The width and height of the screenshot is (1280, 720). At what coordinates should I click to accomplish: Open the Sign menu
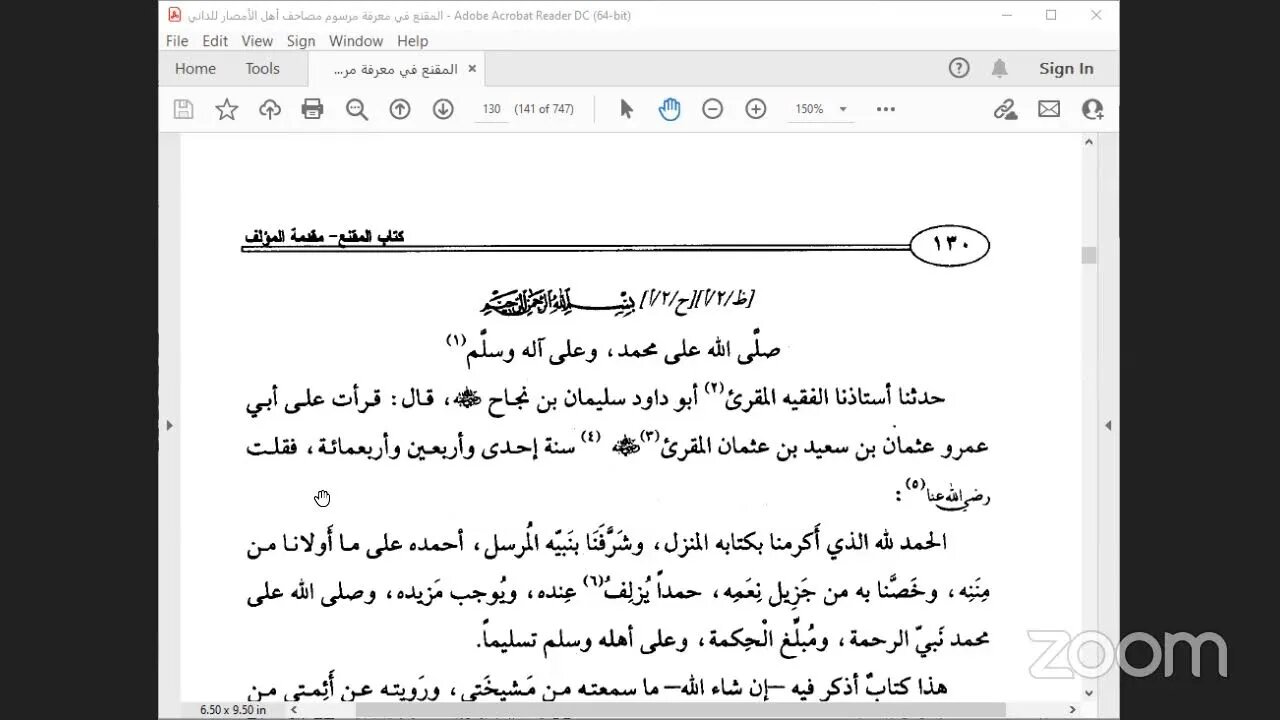[301, 41]
